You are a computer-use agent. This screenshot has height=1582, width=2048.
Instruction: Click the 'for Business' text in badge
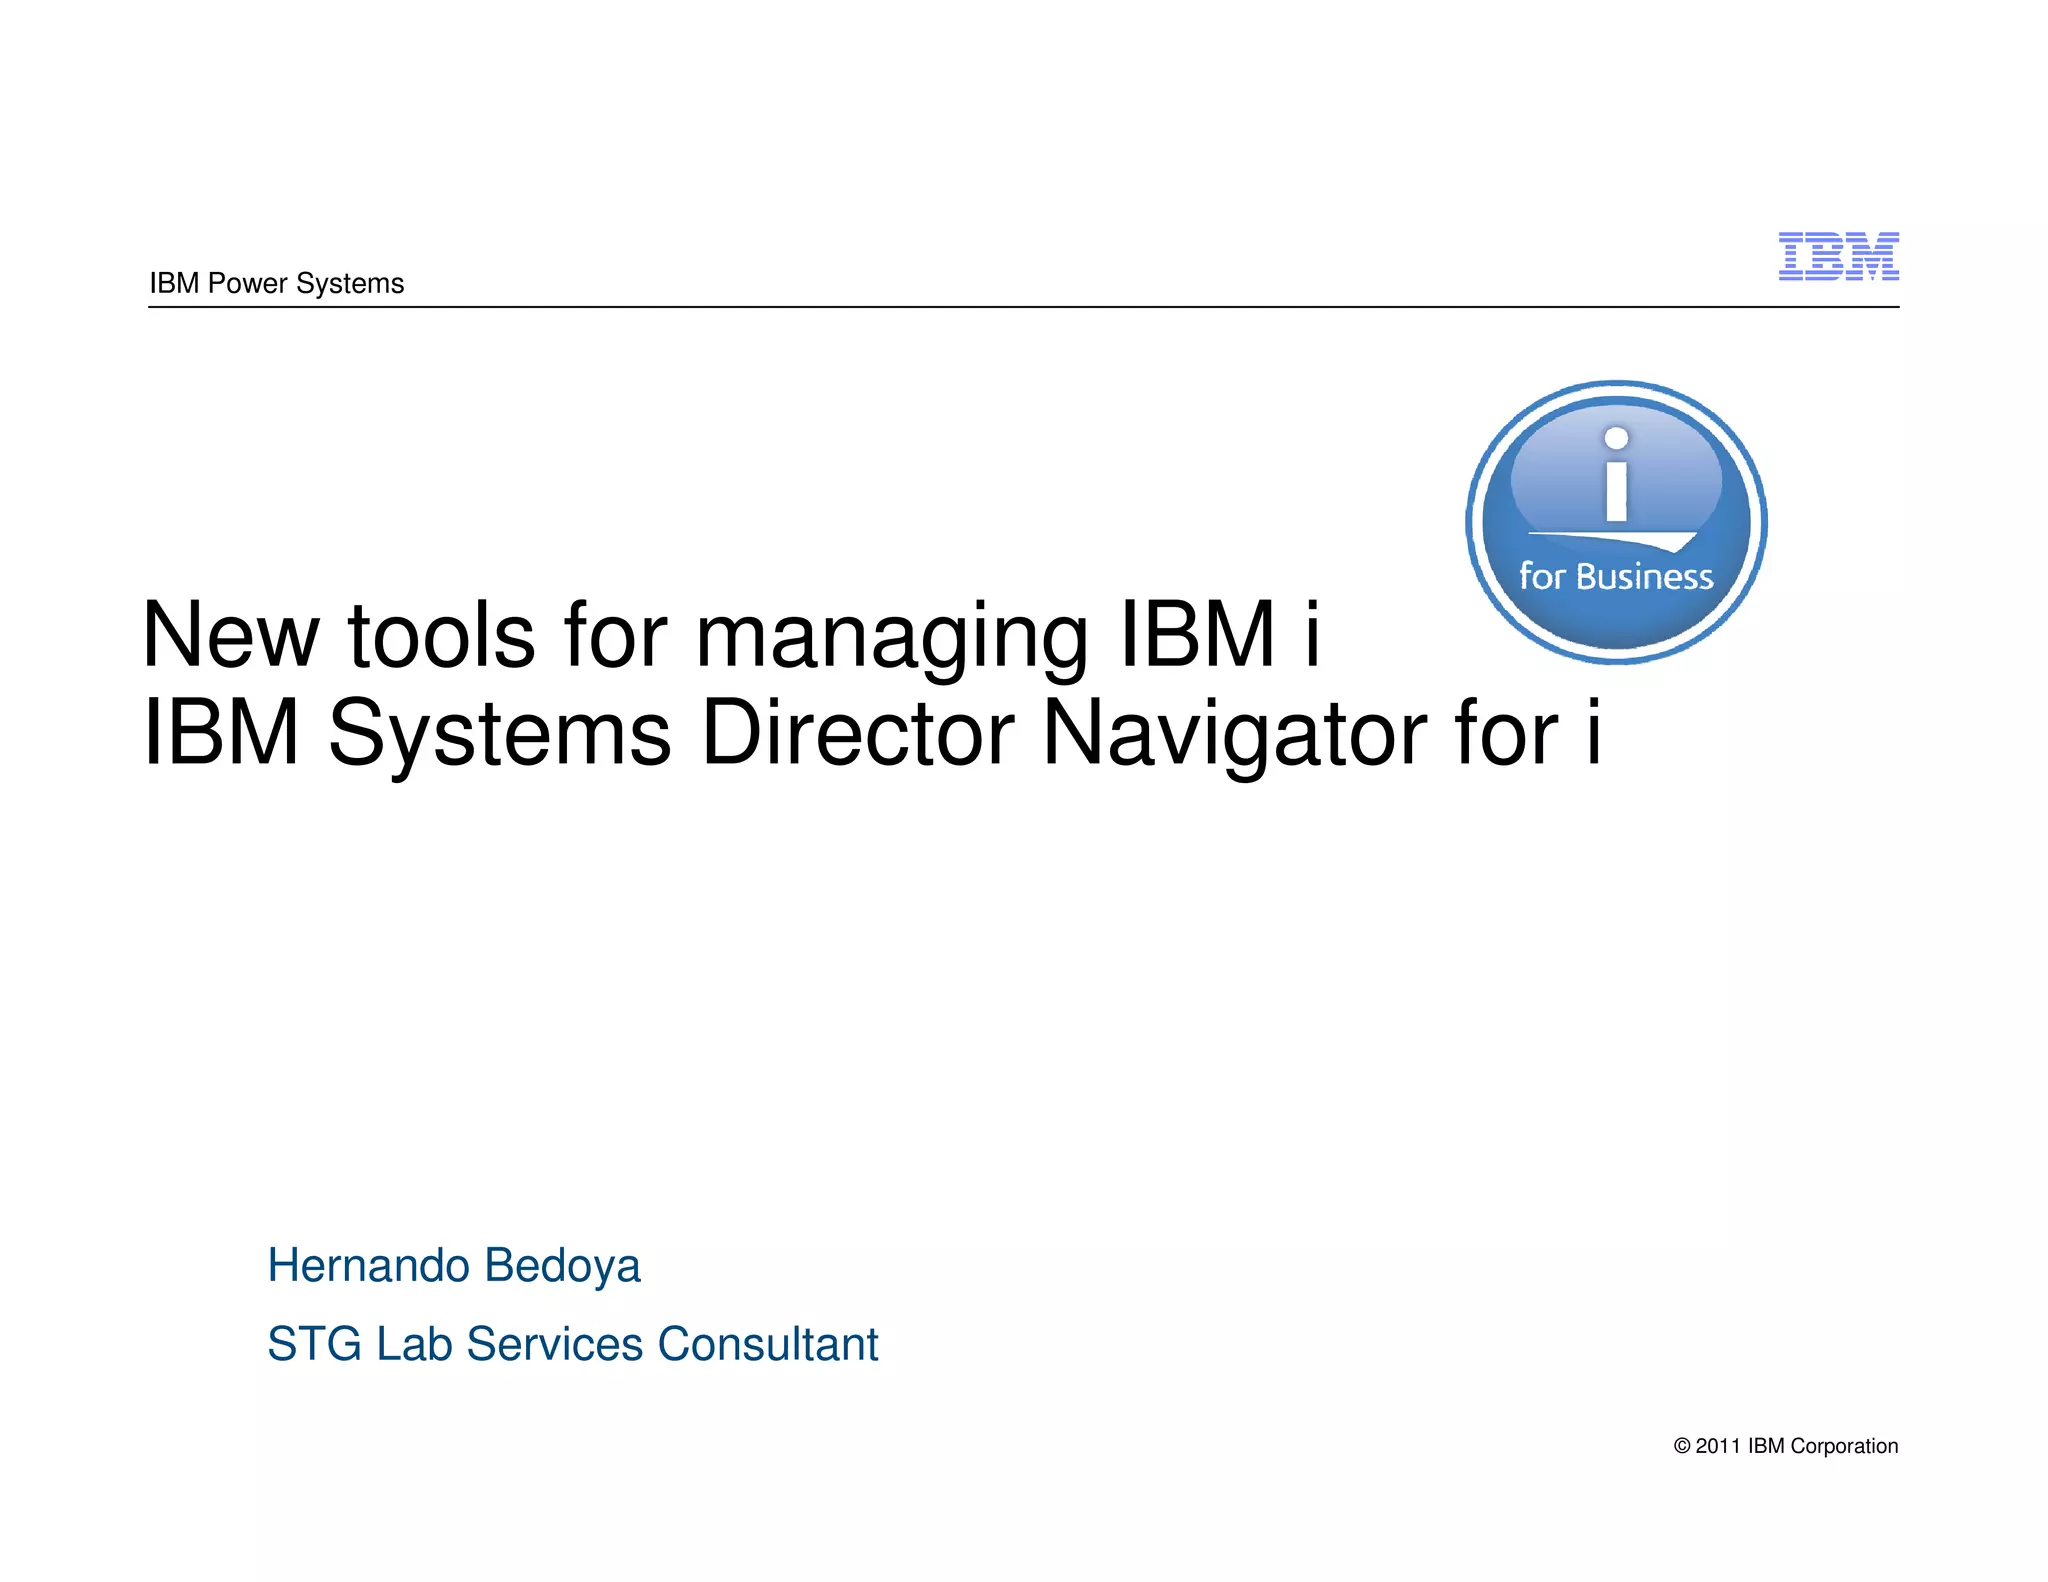[1616, 577]
